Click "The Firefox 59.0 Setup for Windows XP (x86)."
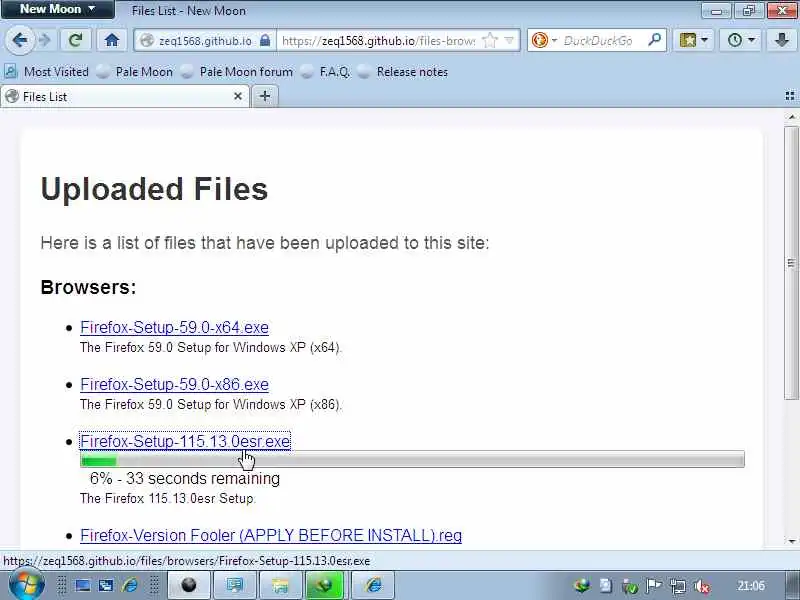This screenshot has width=800, height=600. 210,405
